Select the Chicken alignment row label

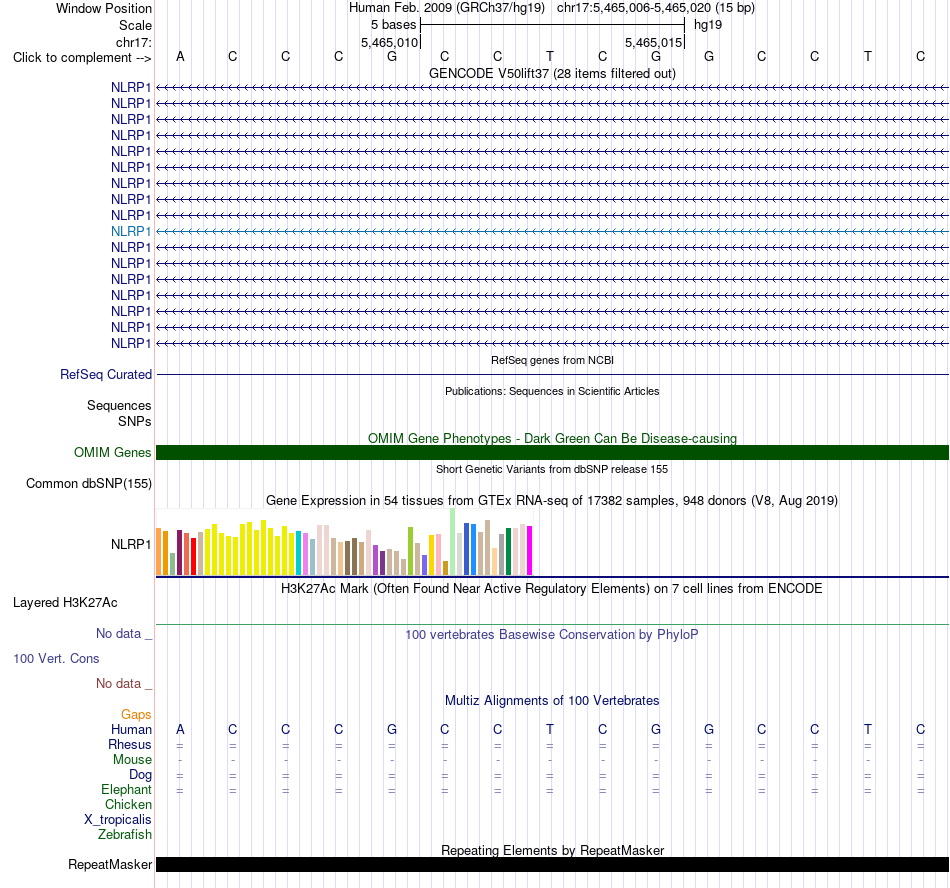point(128,804)
